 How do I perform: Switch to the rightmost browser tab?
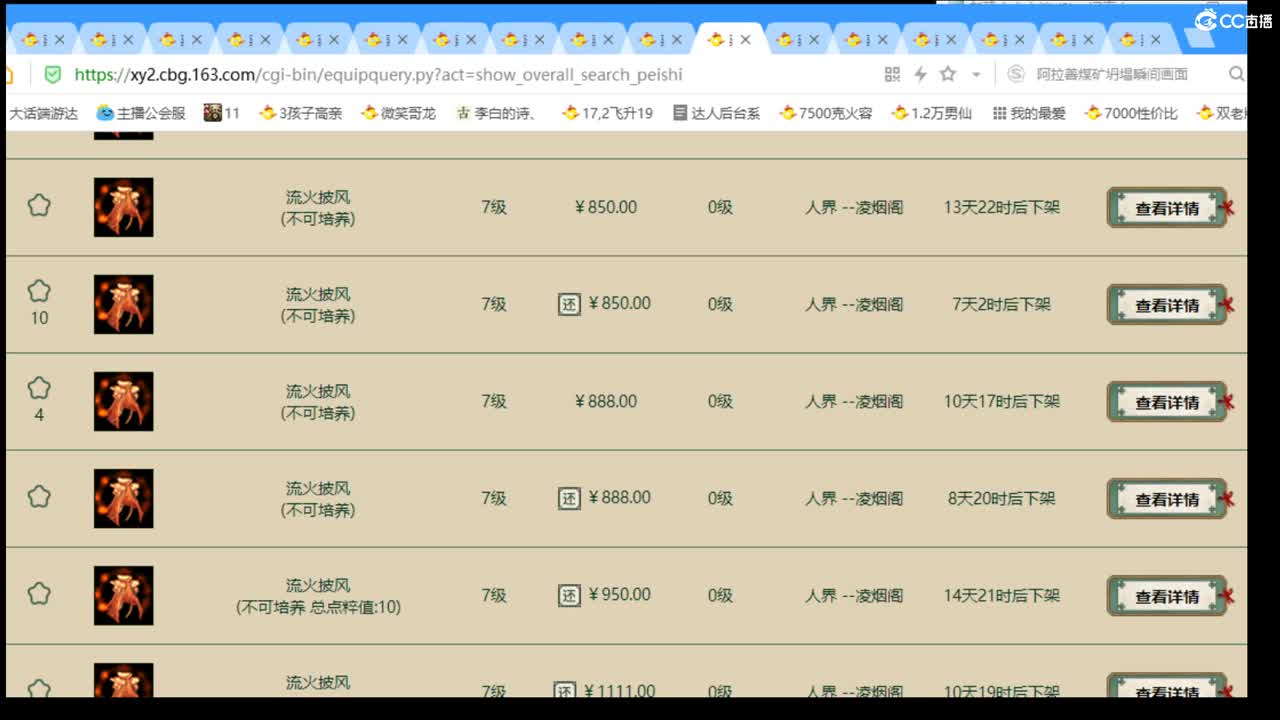click(x=1133, y=38)
